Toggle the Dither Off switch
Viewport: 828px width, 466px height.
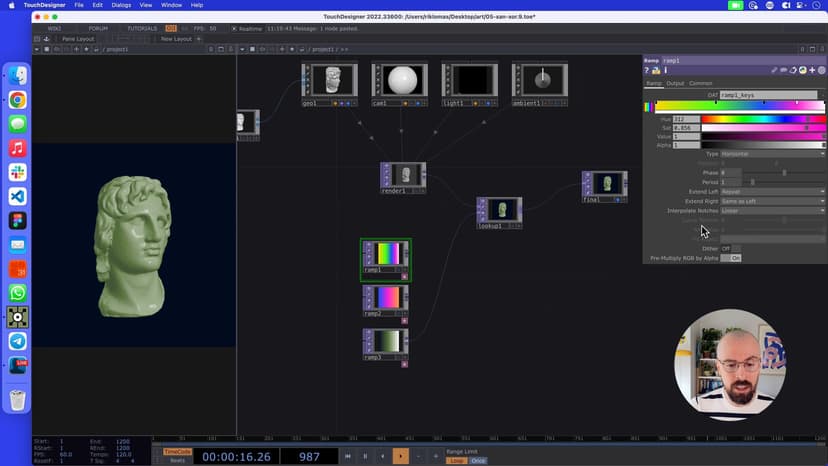point(726,248)
